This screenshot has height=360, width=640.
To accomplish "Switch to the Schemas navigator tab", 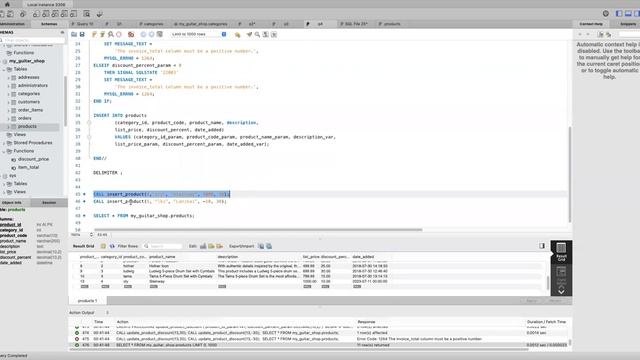I will 49,24.
